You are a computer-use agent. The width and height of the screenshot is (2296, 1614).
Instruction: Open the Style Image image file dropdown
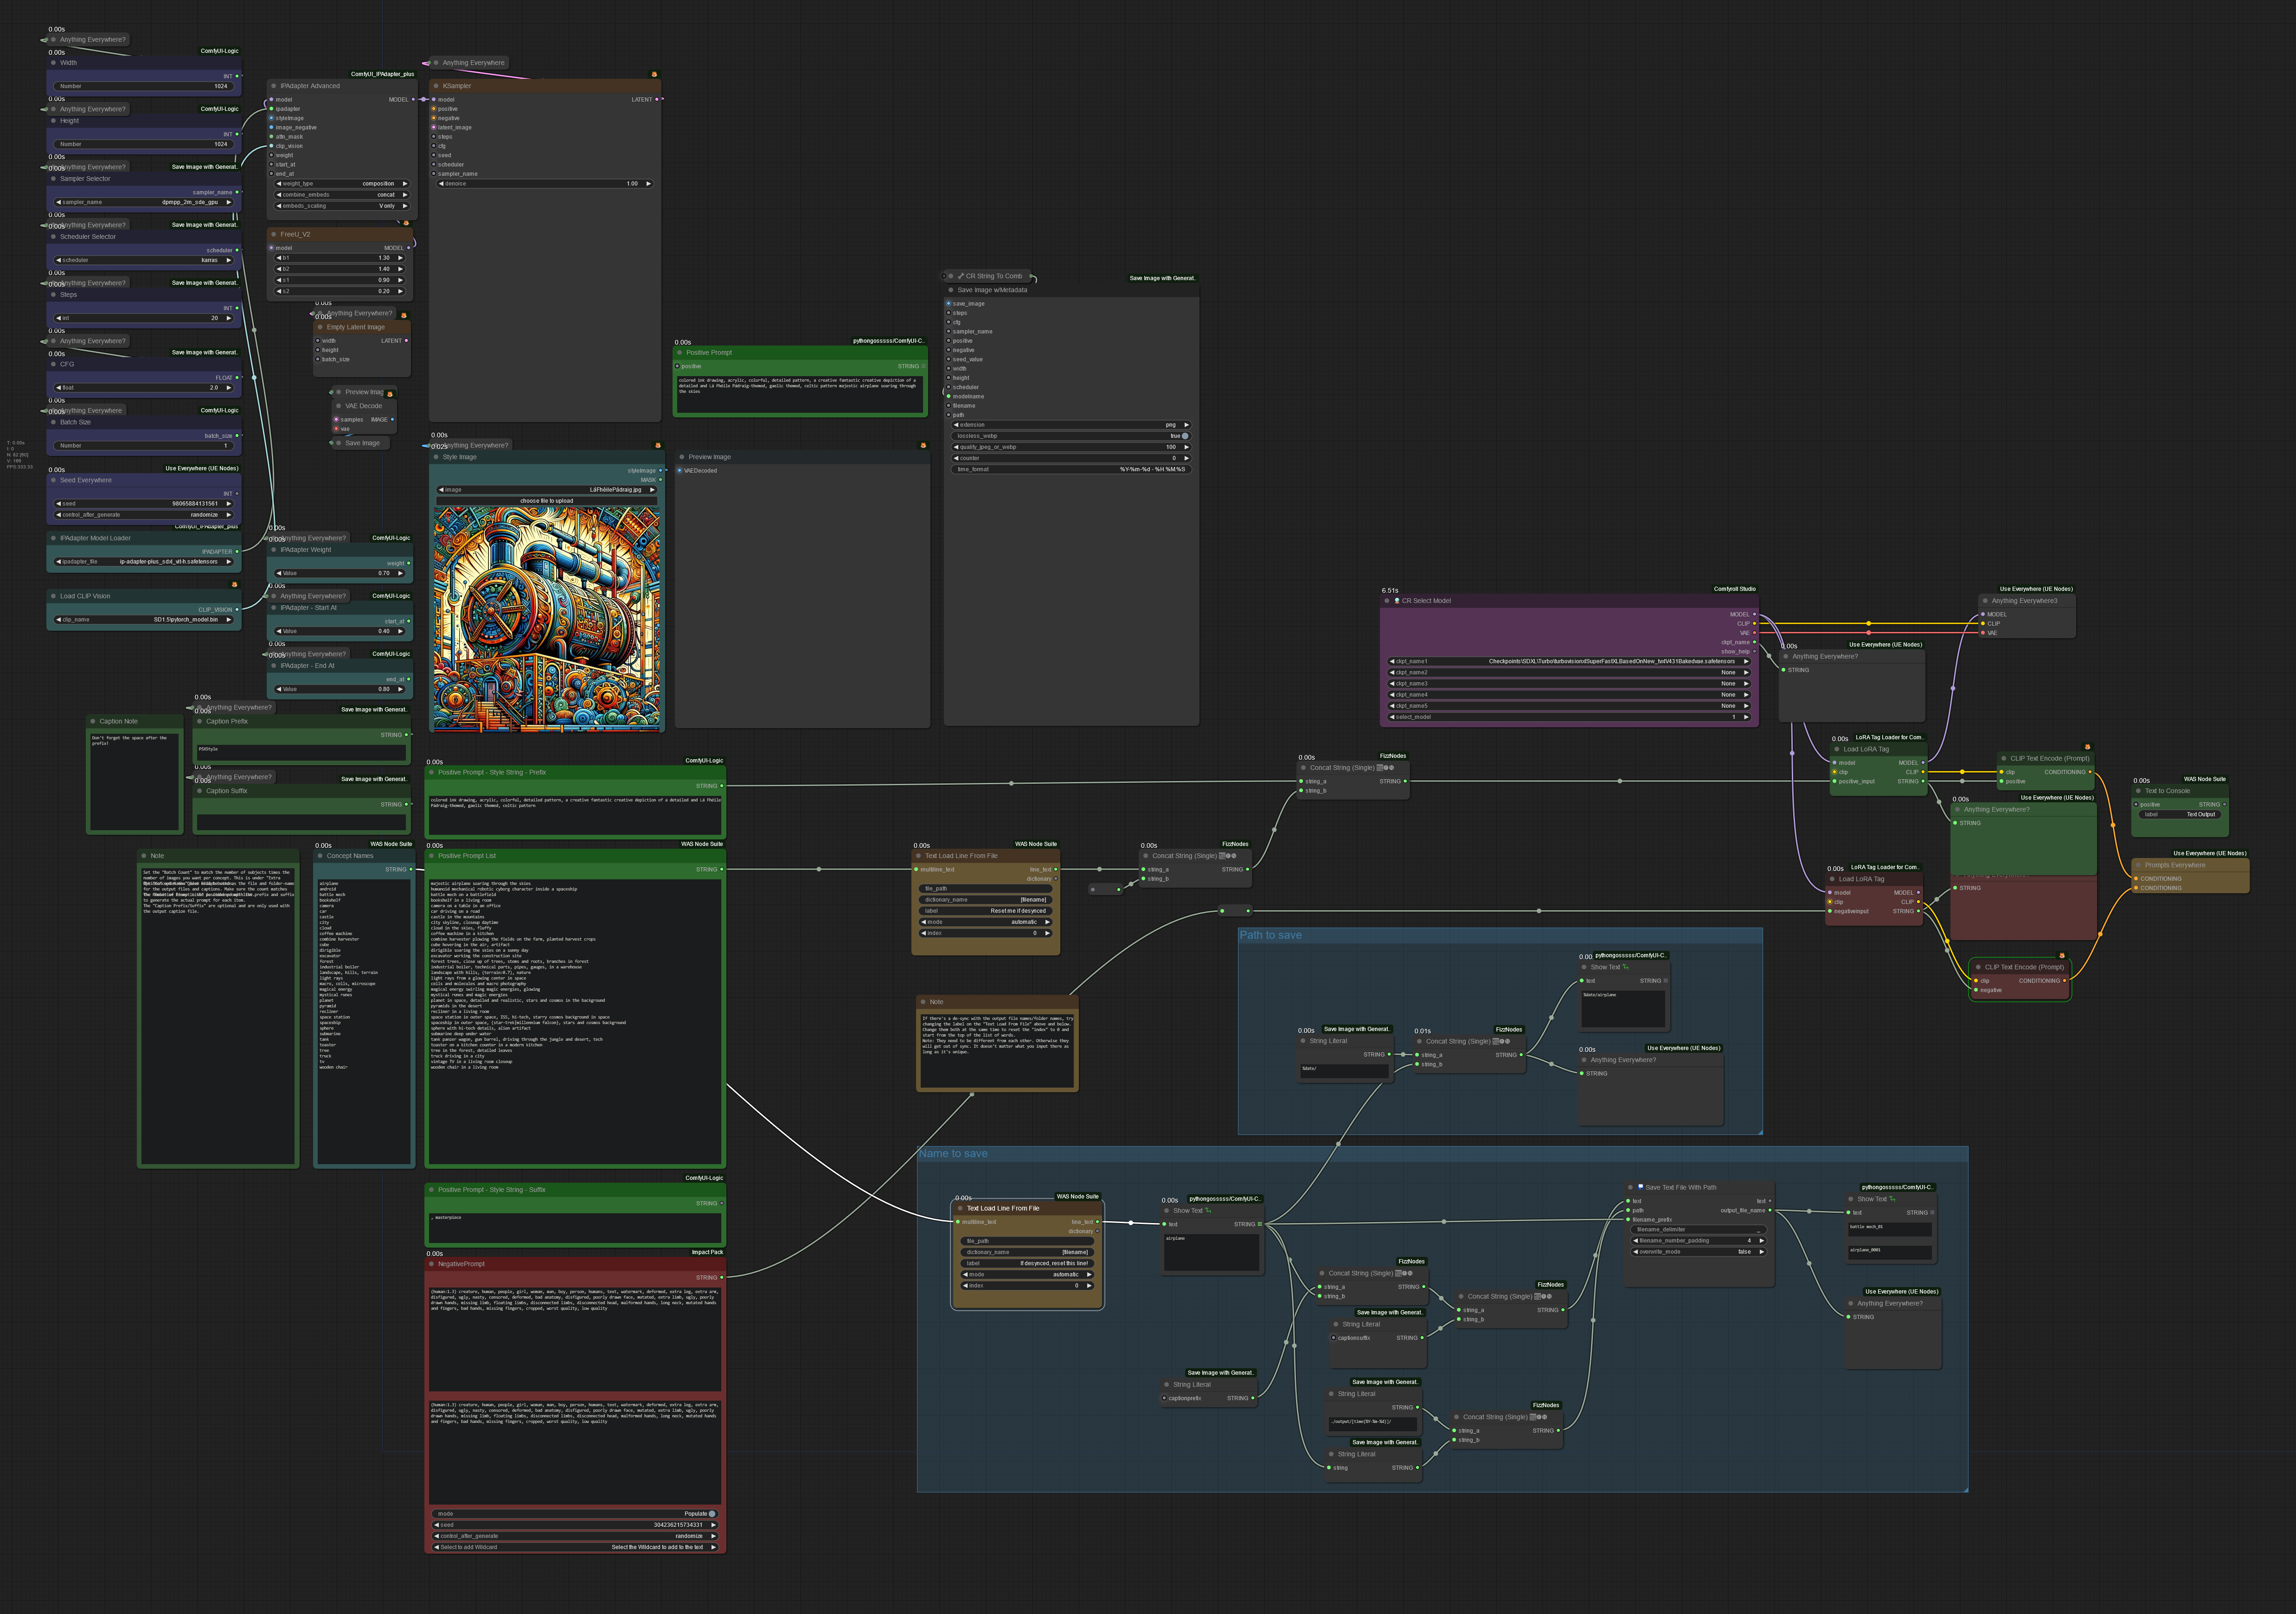coord(547,490)
